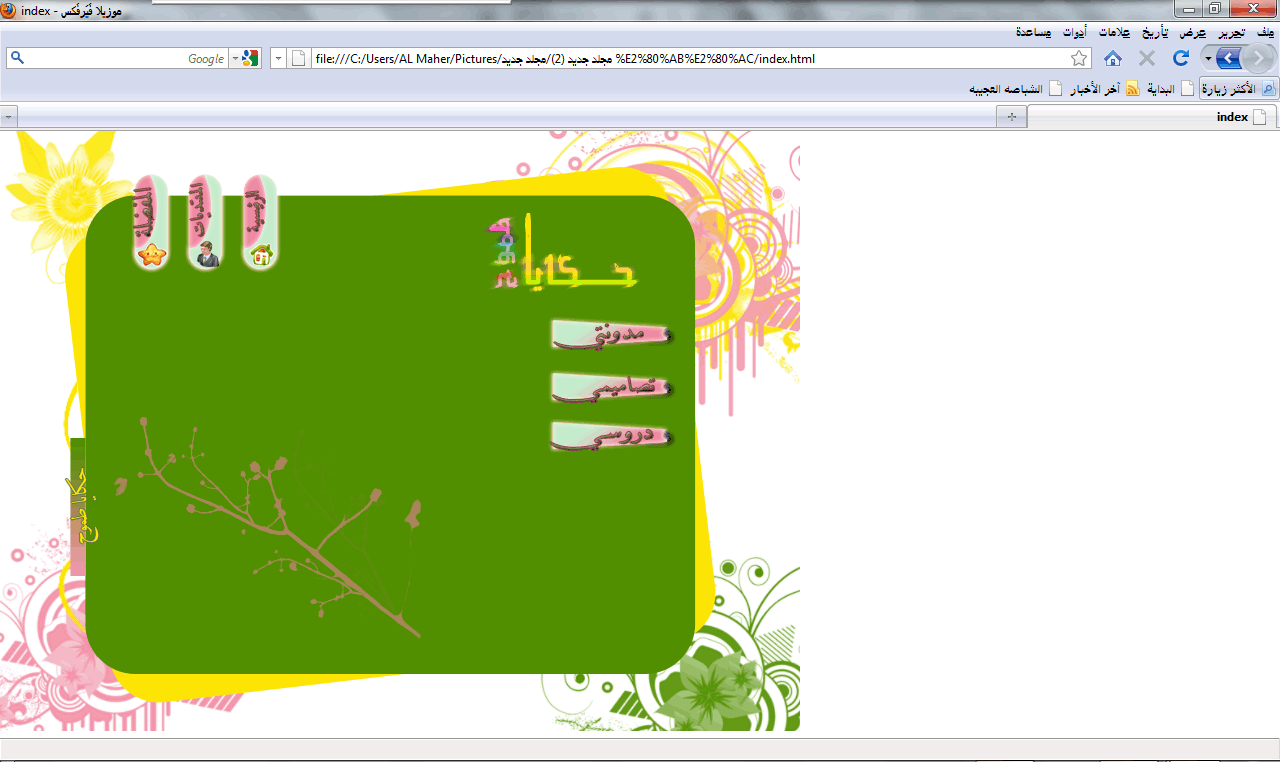Go back using the blue arrow button
Screen dimensions: 1280x762
pos(1229,58)
